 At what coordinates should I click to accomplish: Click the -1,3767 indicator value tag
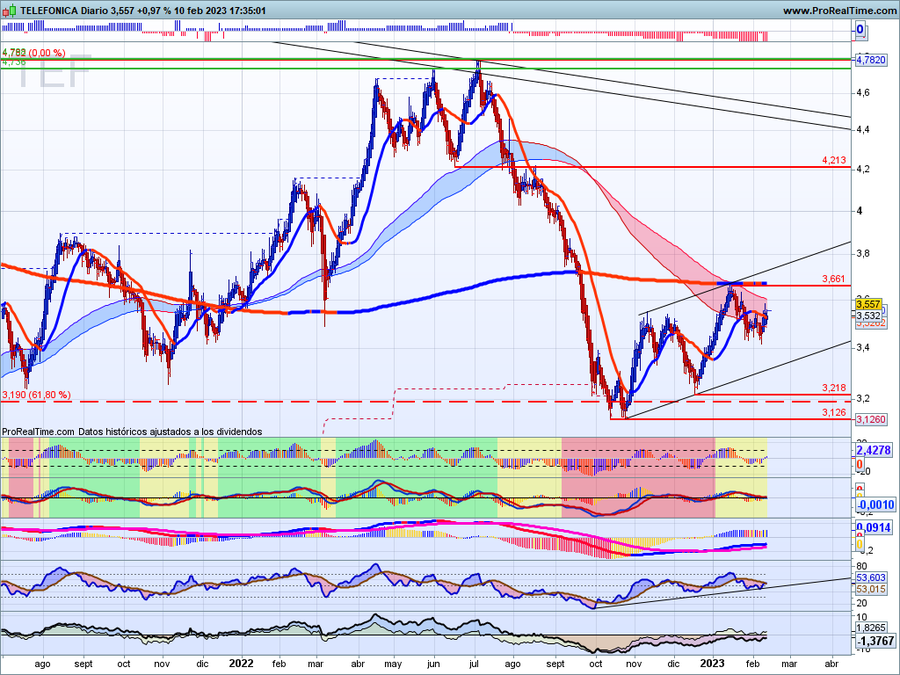point(875,641)
